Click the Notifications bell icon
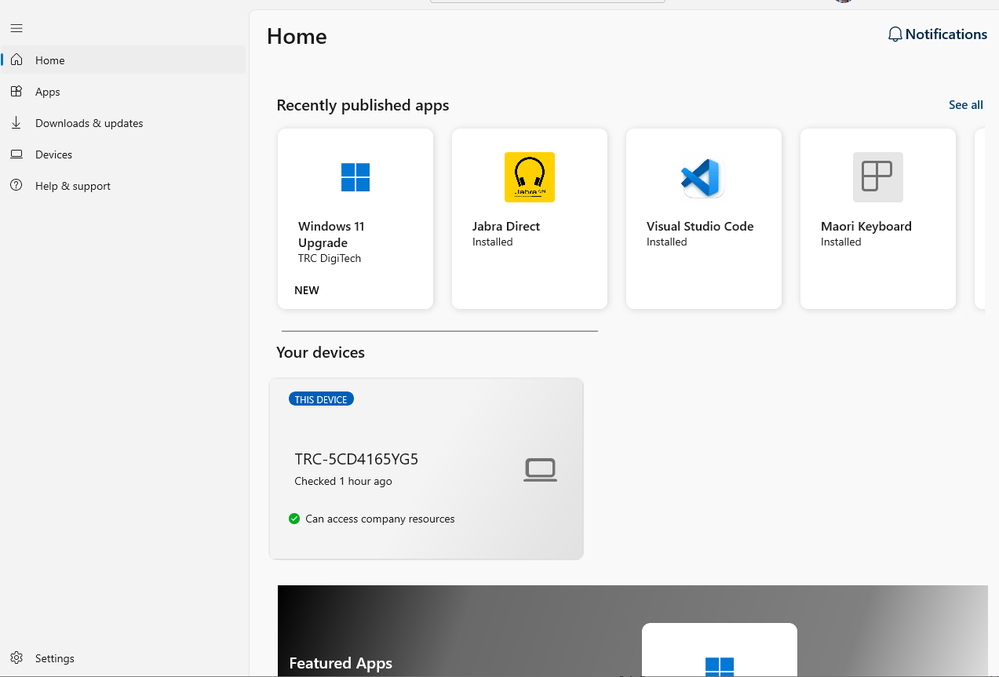This screenshot has width=999, height=677. [x=895, y=34]
